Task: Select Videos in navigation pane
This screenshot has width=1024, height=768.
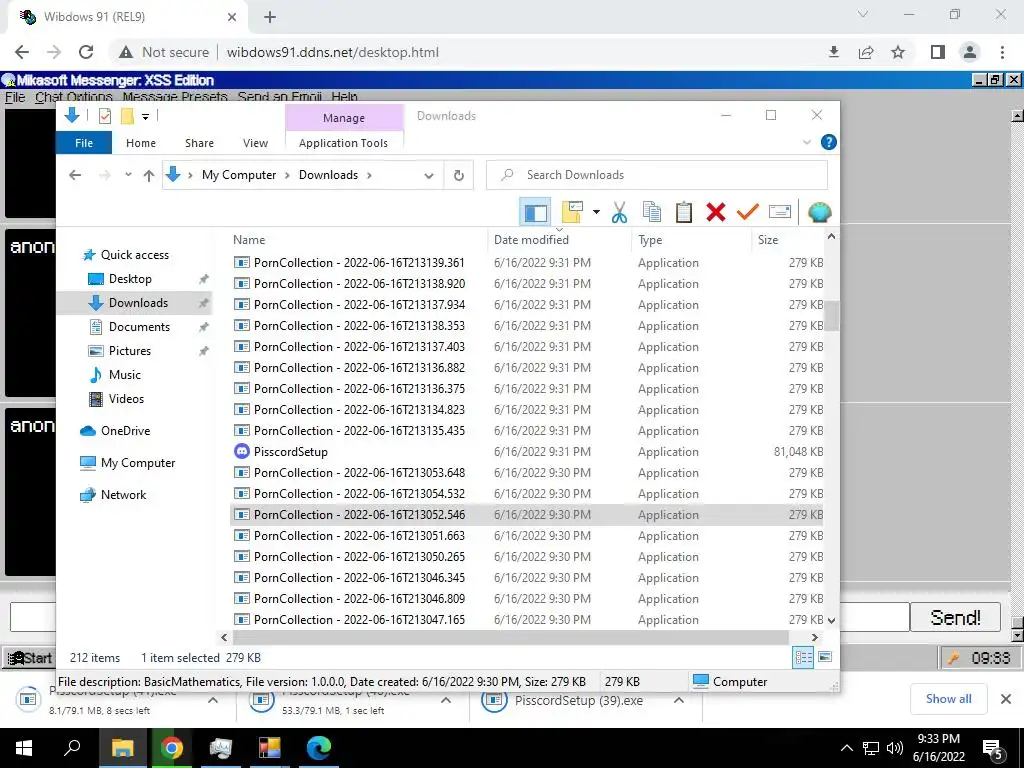Action: [126, 398]
